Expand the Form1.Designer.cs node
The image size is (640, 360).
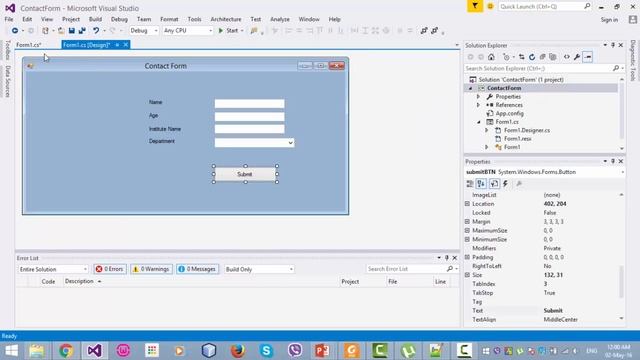click(487, 130)
